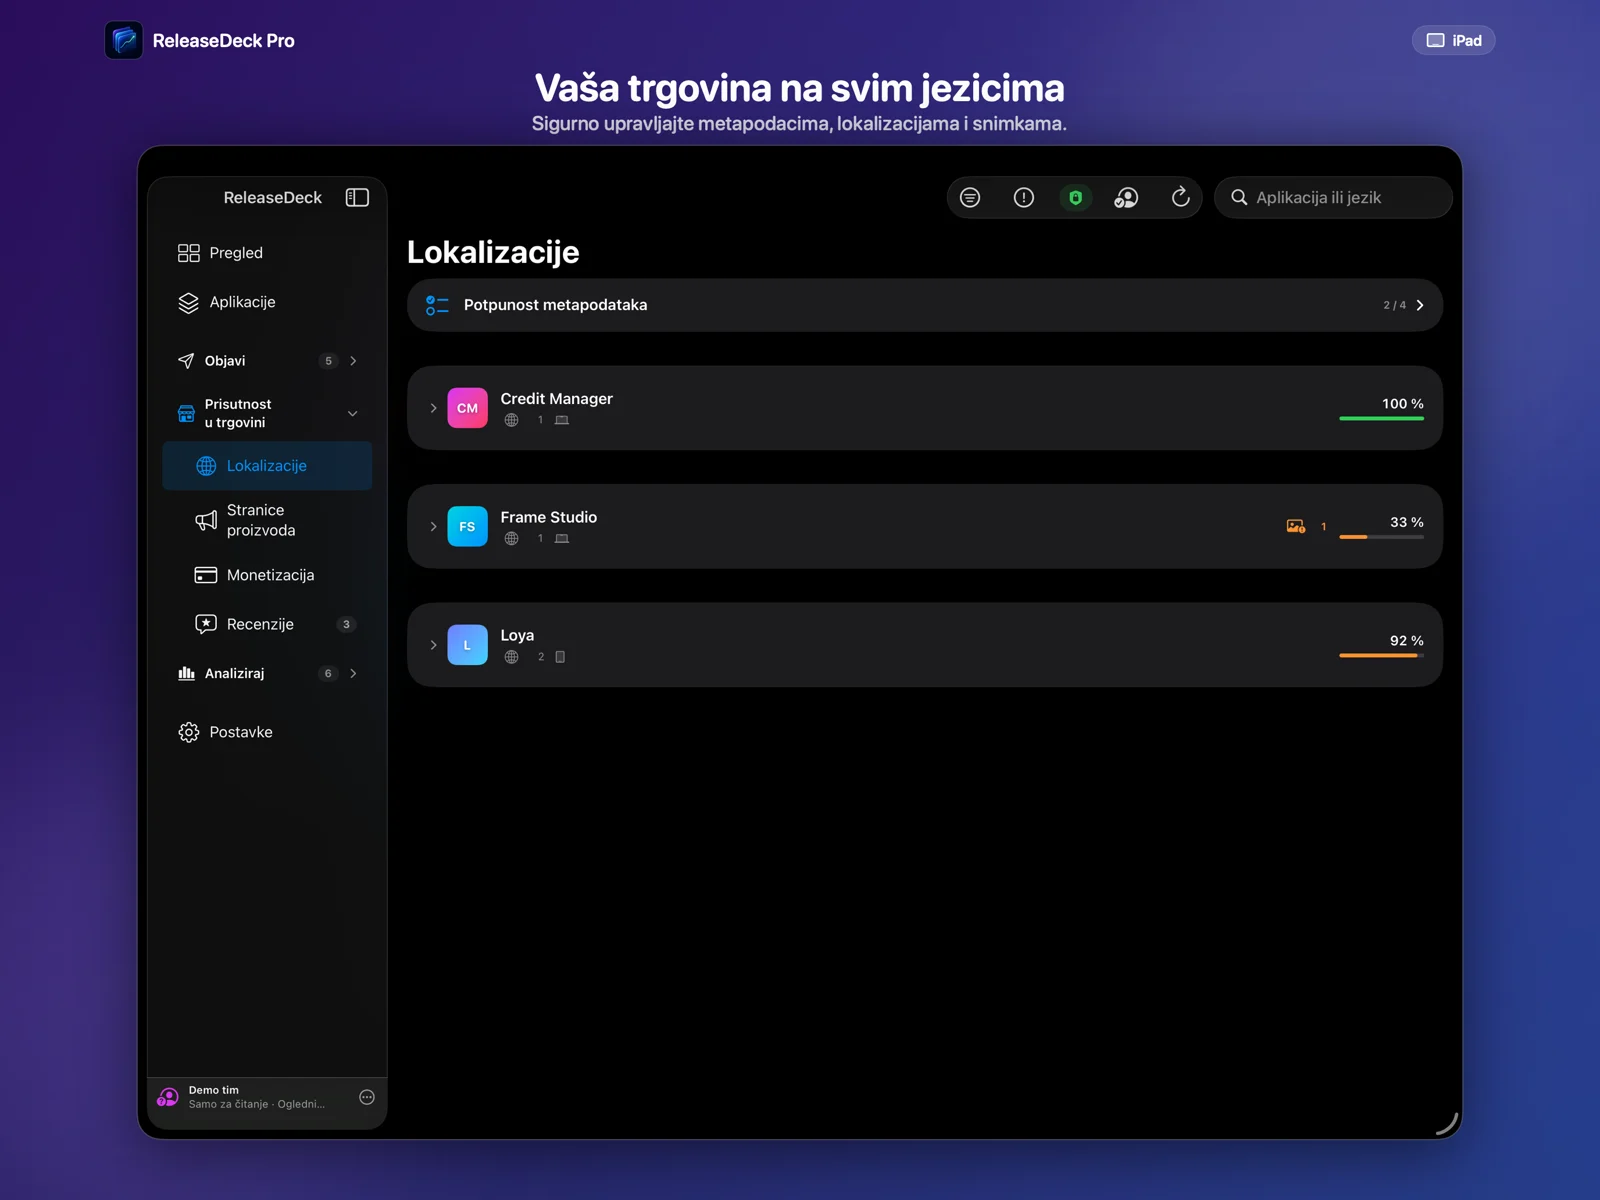Click the Frame Studio 33 % progress bar

click(1381, 537)
